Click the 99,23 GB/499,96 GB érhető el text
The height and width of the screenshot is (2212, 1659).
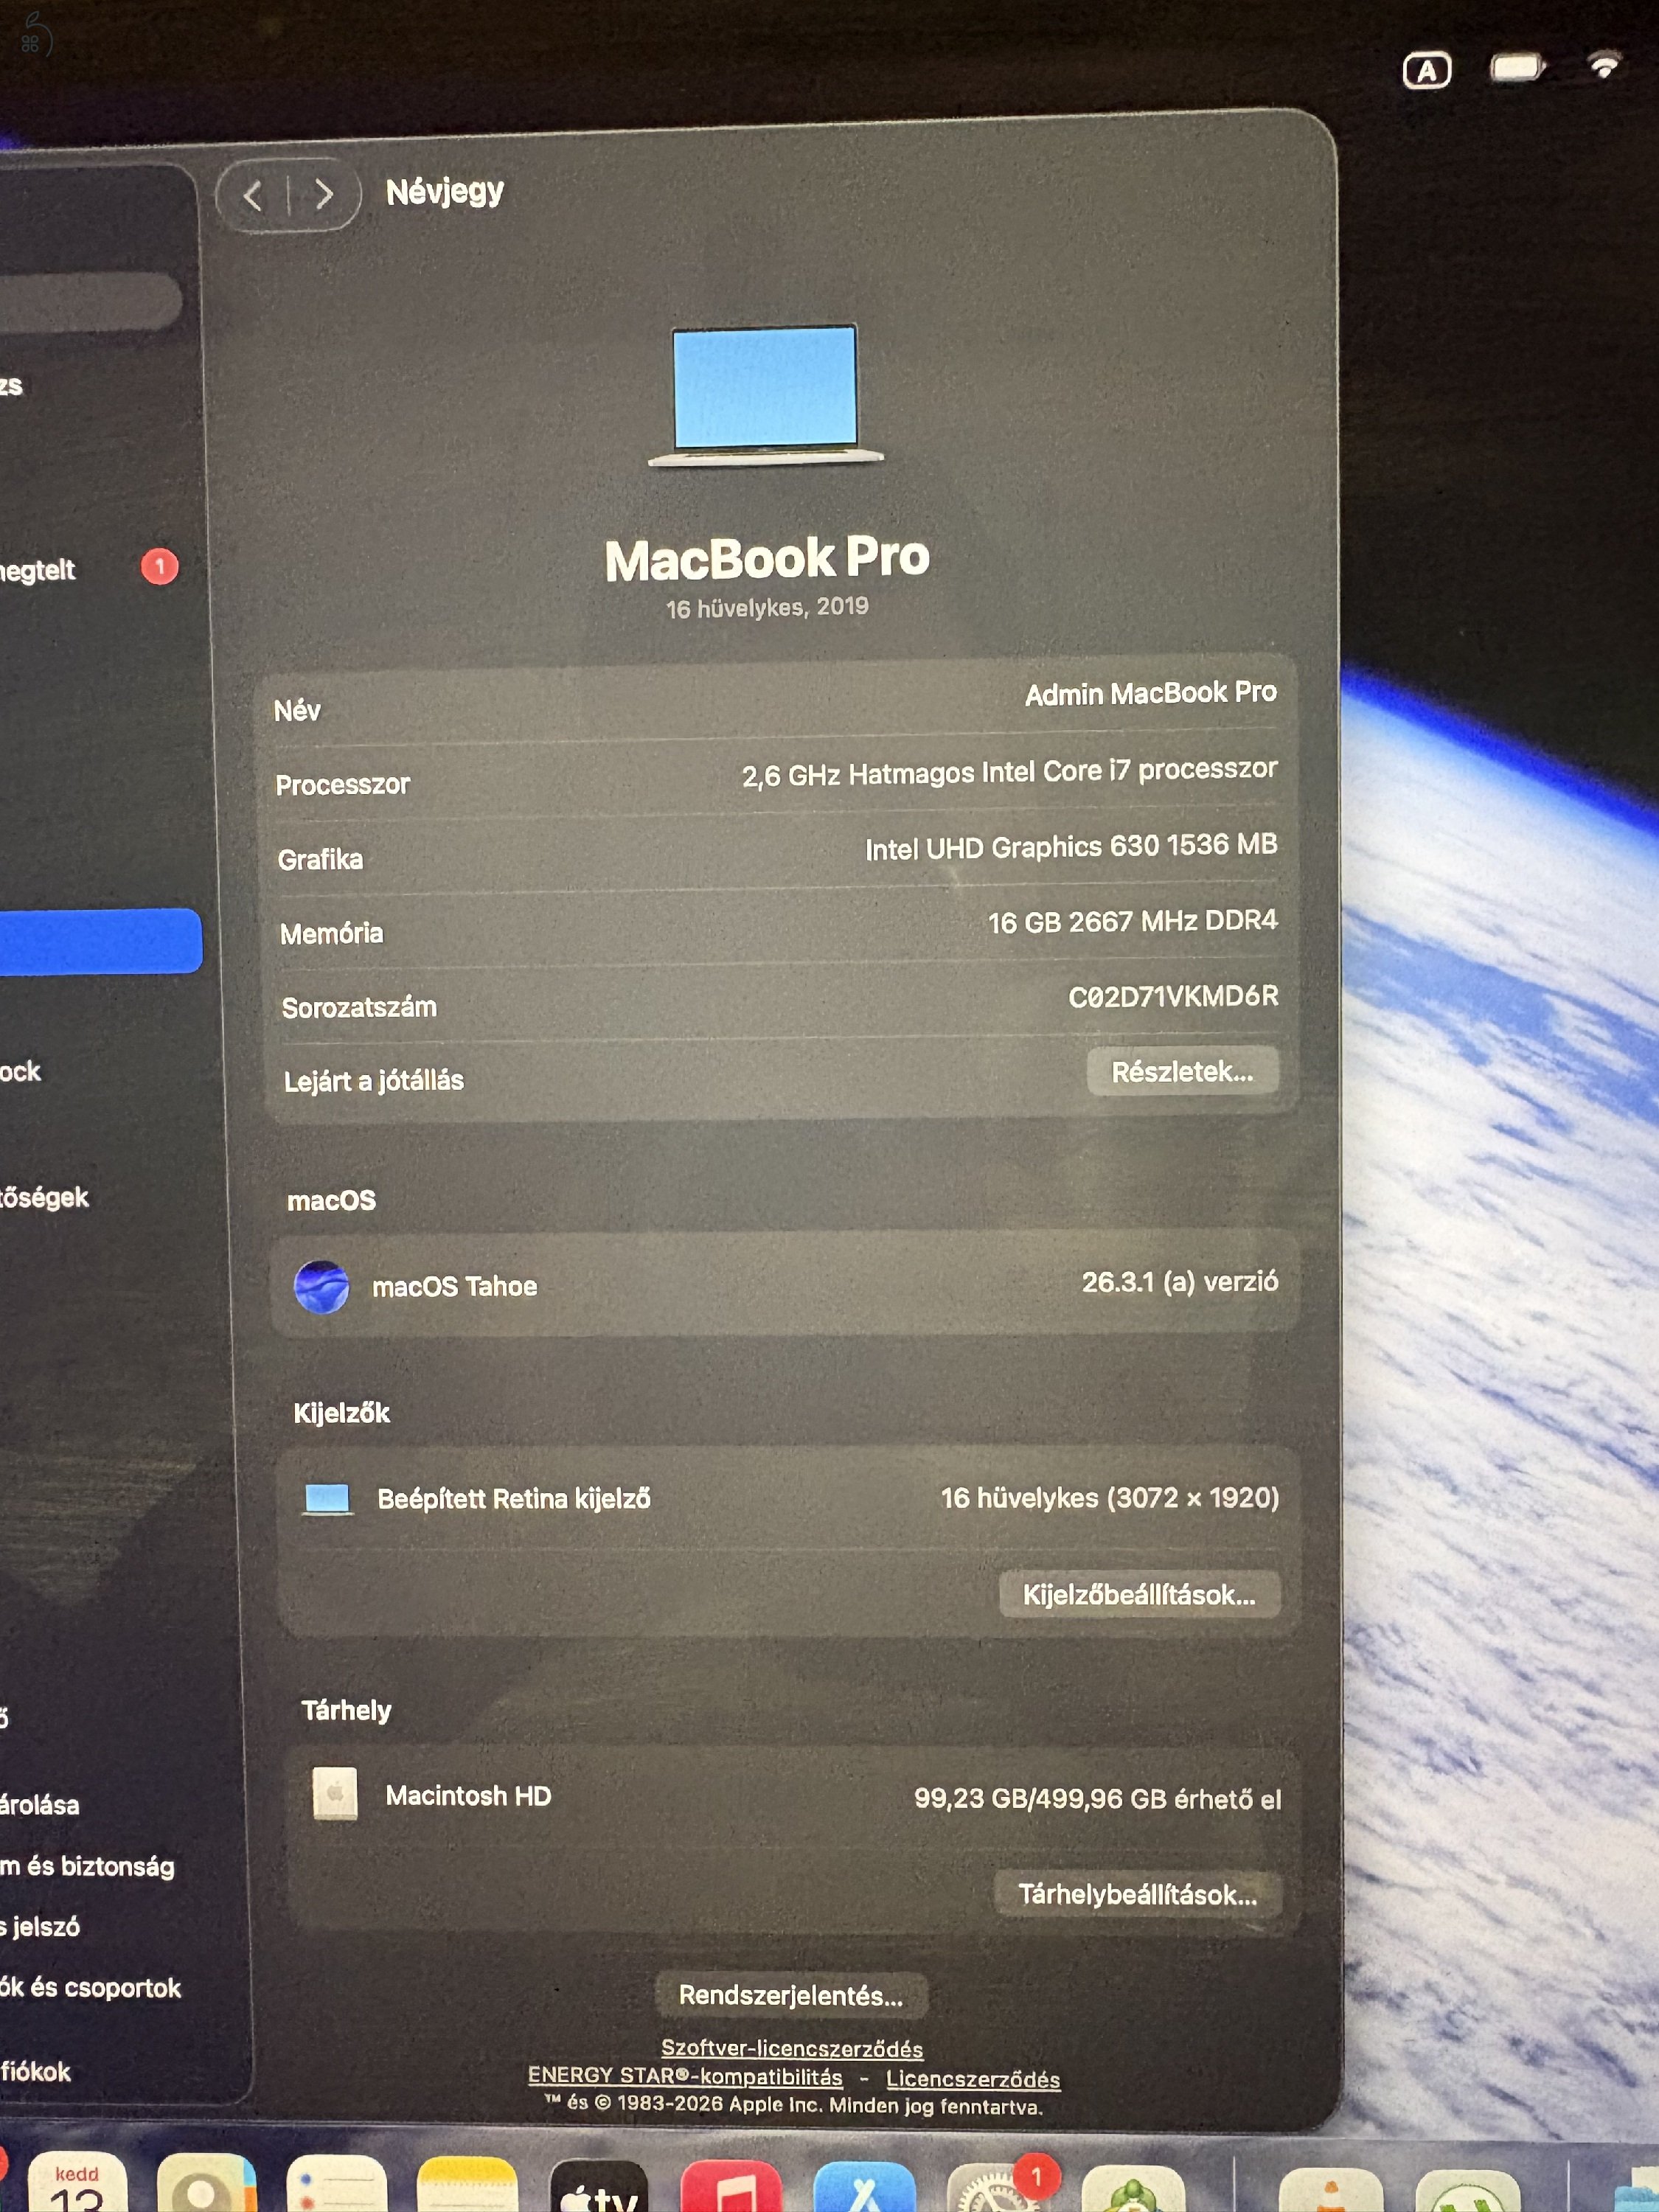[1097, 1799]
